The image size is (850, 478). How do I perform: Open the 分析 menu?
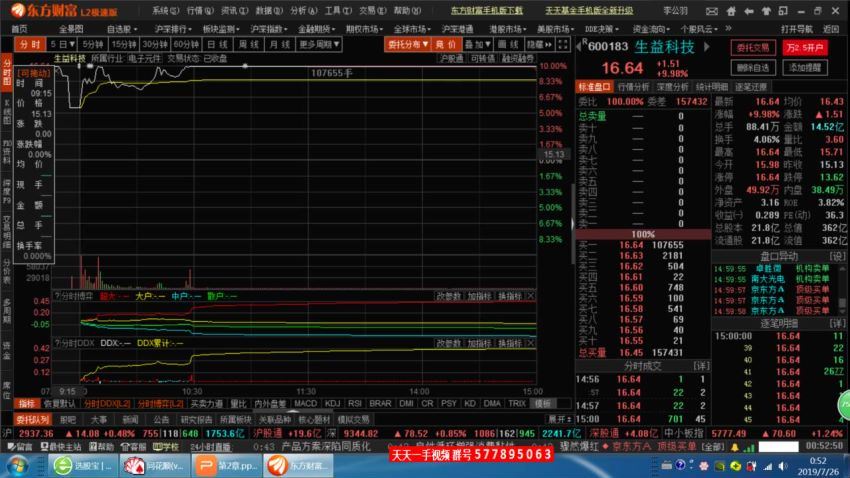(304, 10)
